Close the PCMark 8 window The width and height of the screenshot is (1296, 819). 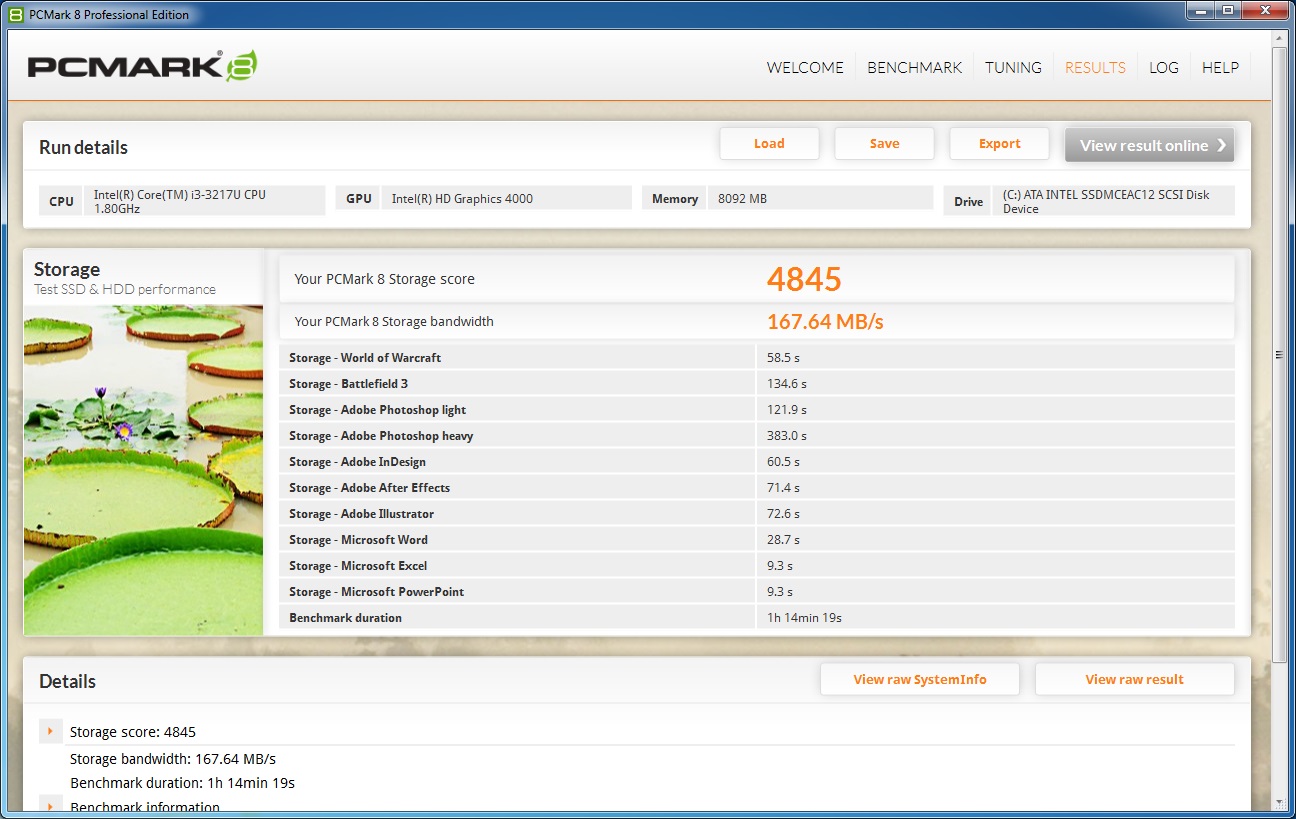pos(1264,11)
